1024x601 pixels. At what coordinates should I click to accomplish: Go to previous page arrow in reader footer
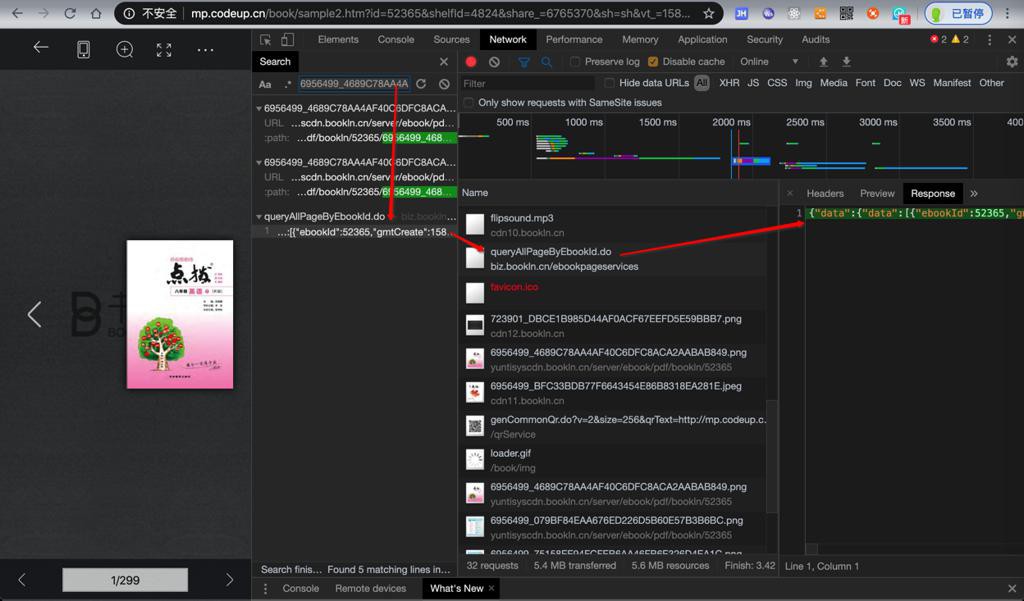coord(22,580)
